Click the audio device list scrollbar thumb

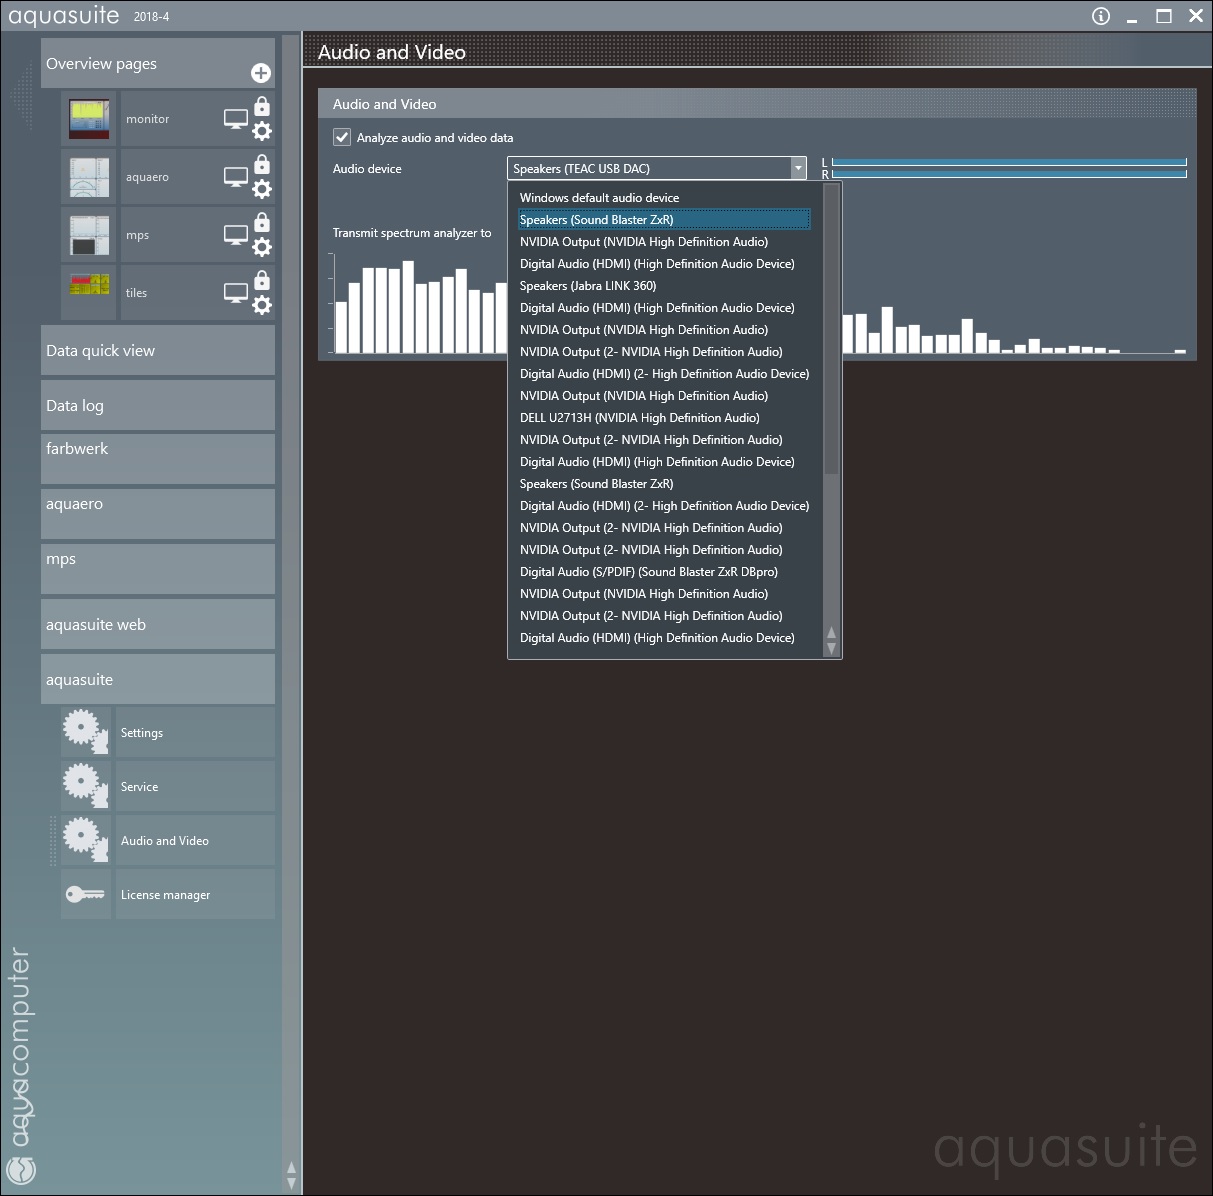coord(831,330)
